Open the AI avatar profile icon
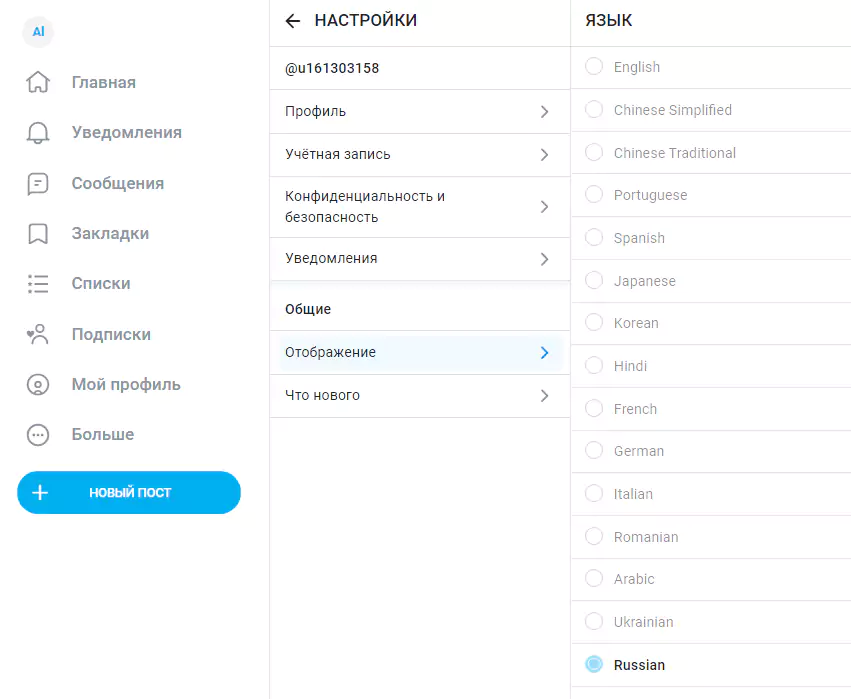The width and height of the screenshot is (851, 699). coord(38,31)
